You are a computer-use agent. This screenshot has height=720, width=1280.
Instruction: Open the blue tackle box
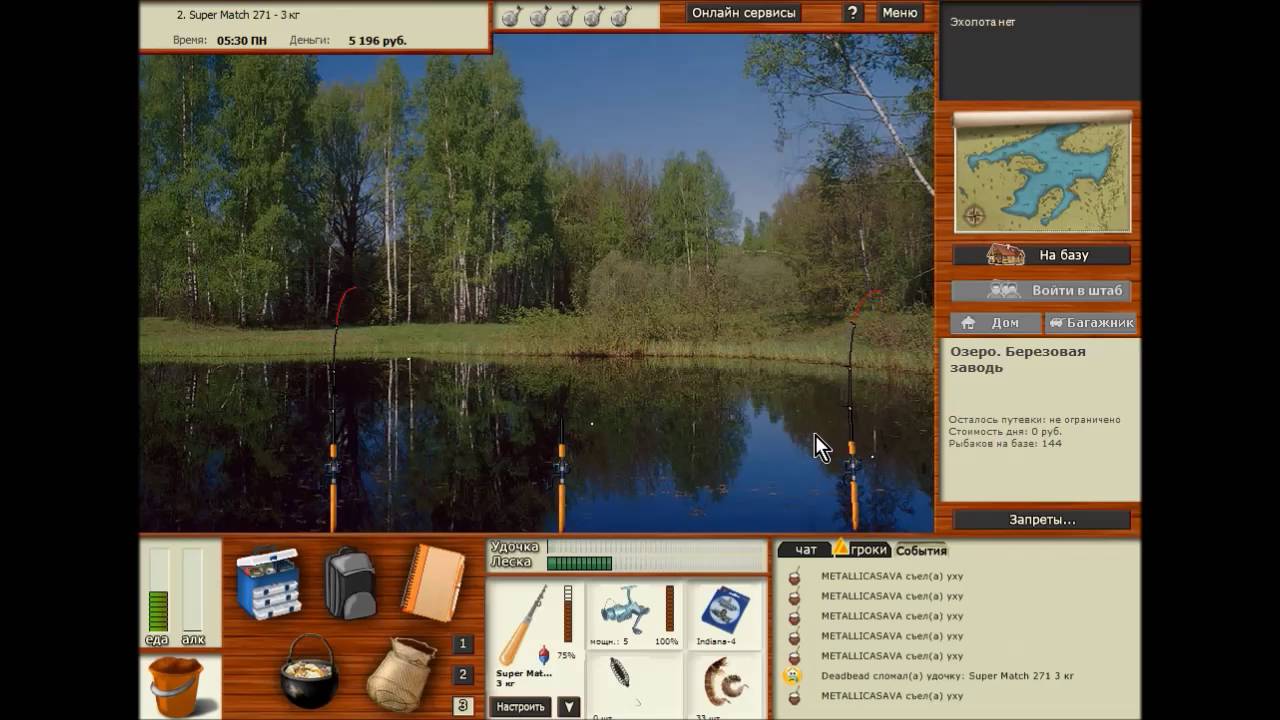click(x=269, y=584)
